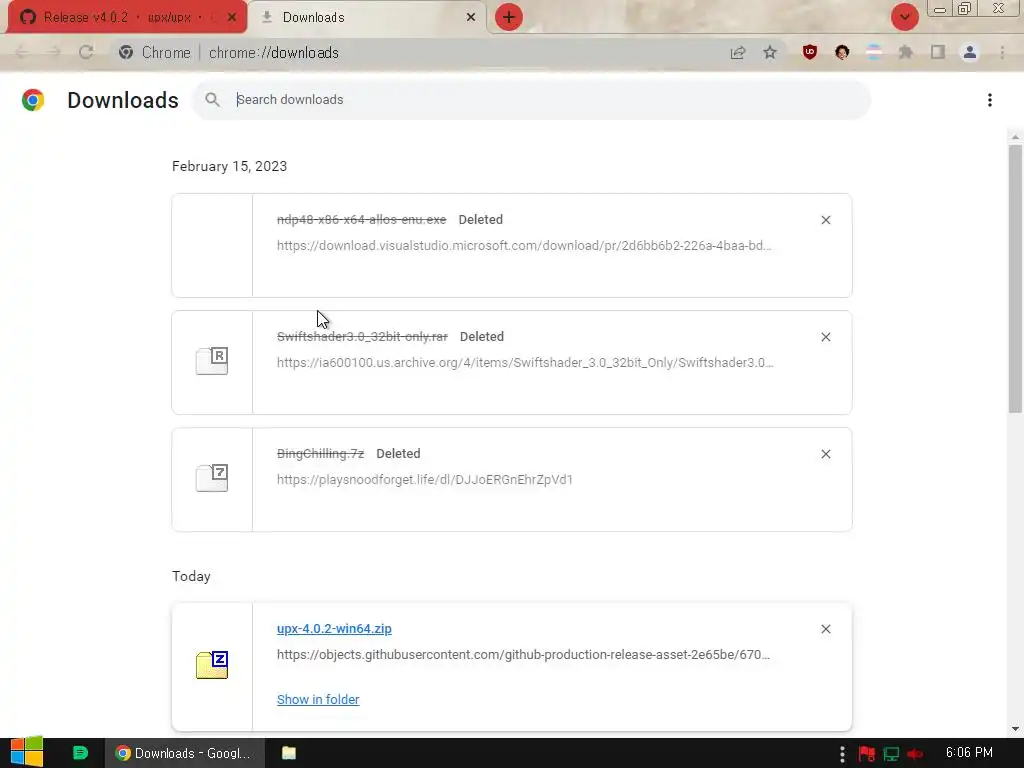Toggle the side panel icon
The width and height of the screenshot is (1024, 768).
click(x=938, y=52)
